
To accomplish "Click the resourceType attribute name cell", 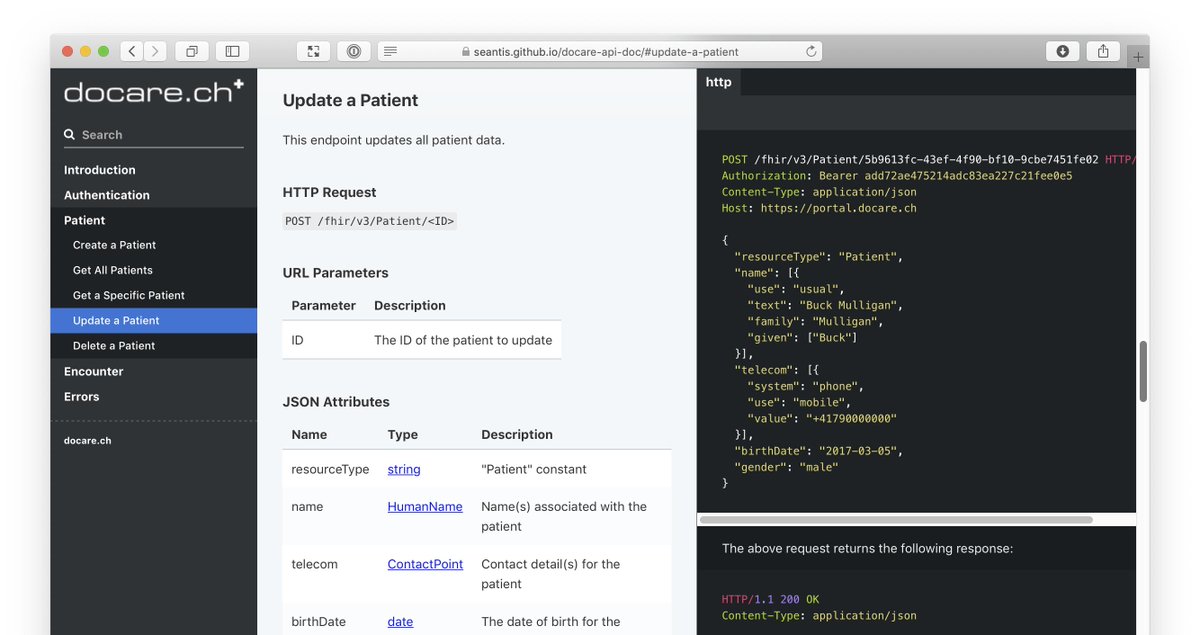I will [x=330, y=469].
